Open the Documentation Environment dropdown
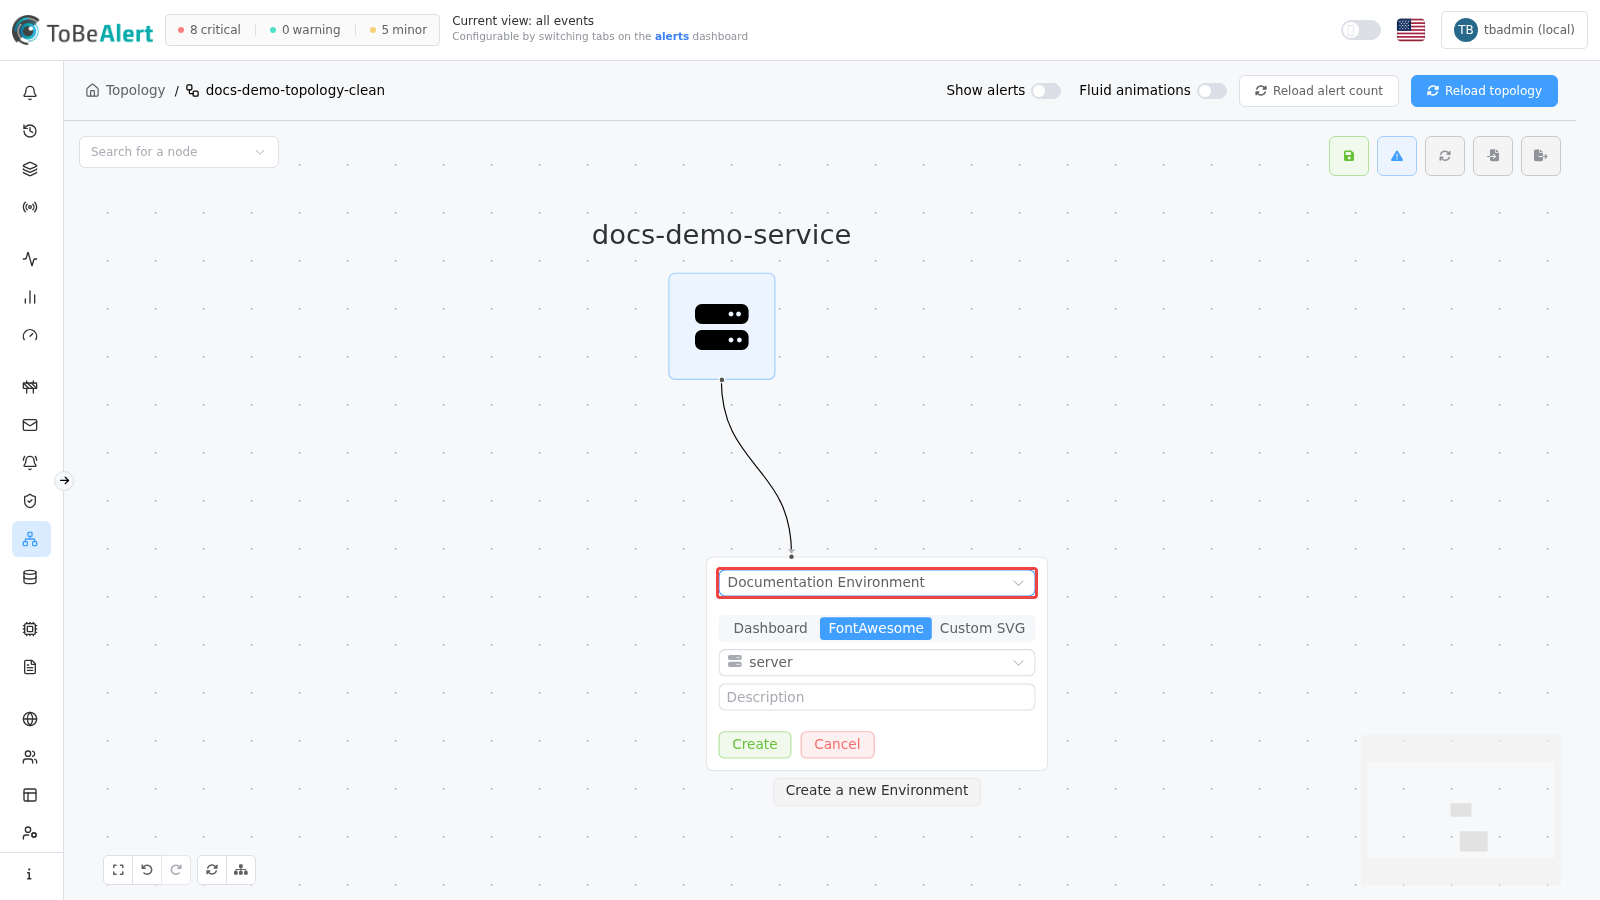Image resolution: width=1600 pixels, height=900 pixels. click(877, 583)
